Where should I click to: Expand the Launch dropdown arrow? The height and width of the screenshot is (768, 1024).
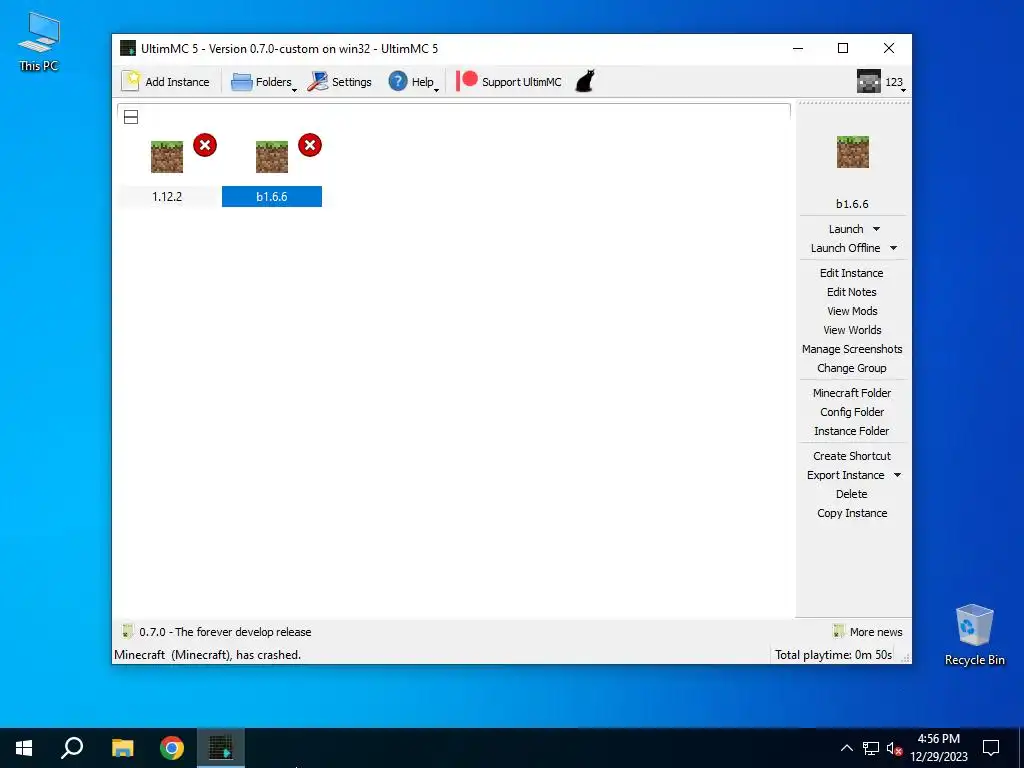tap(876, 229)
